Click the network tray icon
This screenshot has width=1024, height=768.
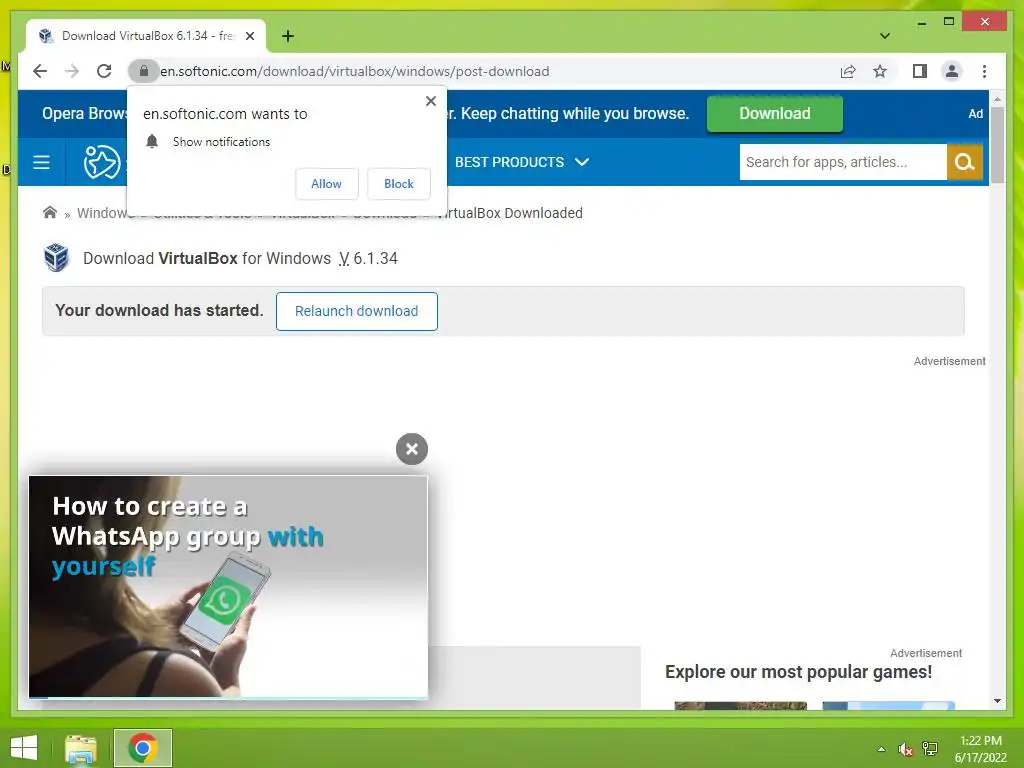930,748
